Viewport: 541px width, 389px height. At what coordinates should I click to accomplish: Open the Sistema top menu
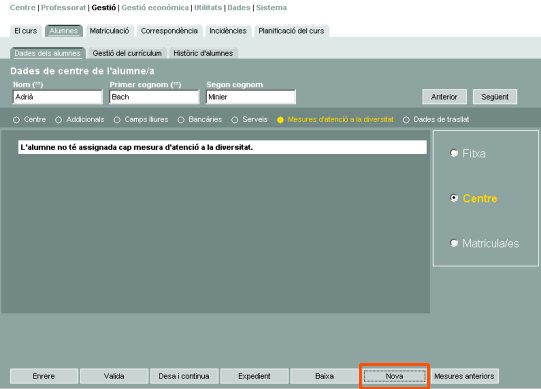[271, 8]
